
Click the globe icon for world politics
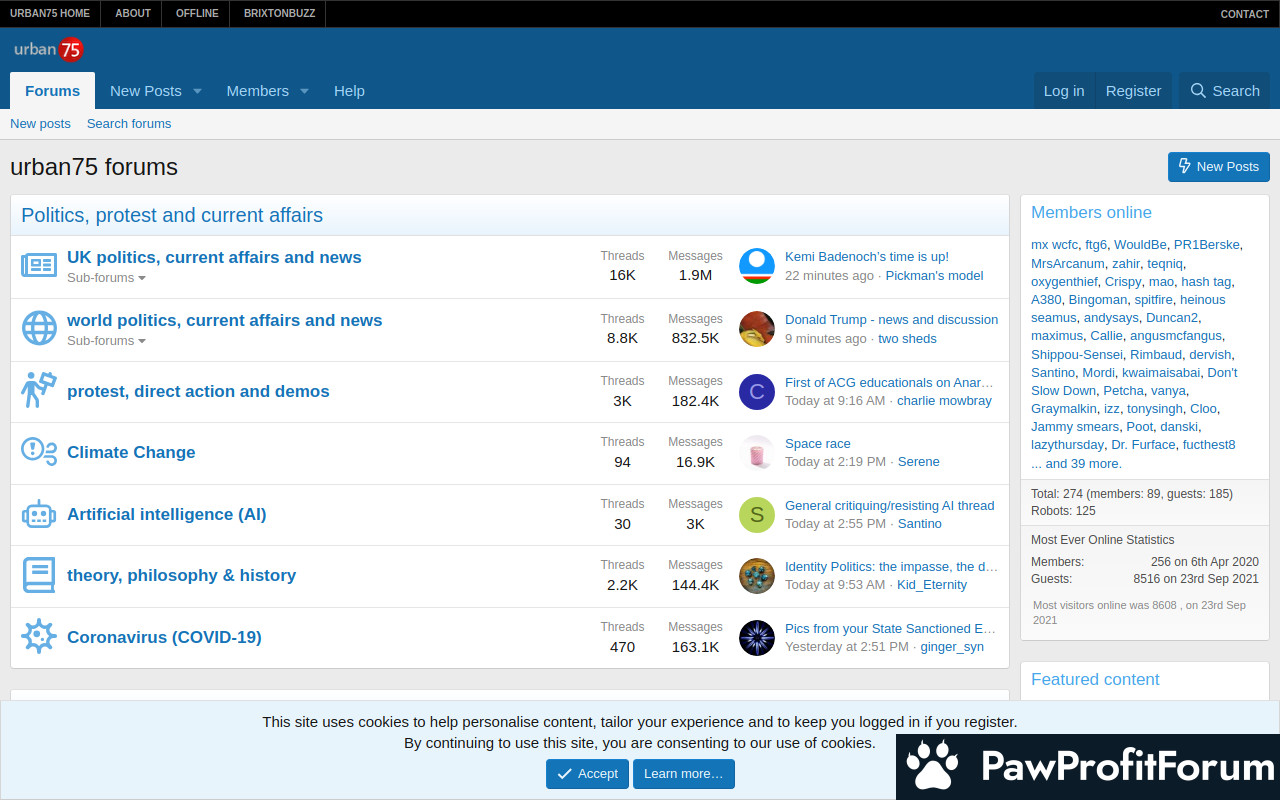(39, 328)
